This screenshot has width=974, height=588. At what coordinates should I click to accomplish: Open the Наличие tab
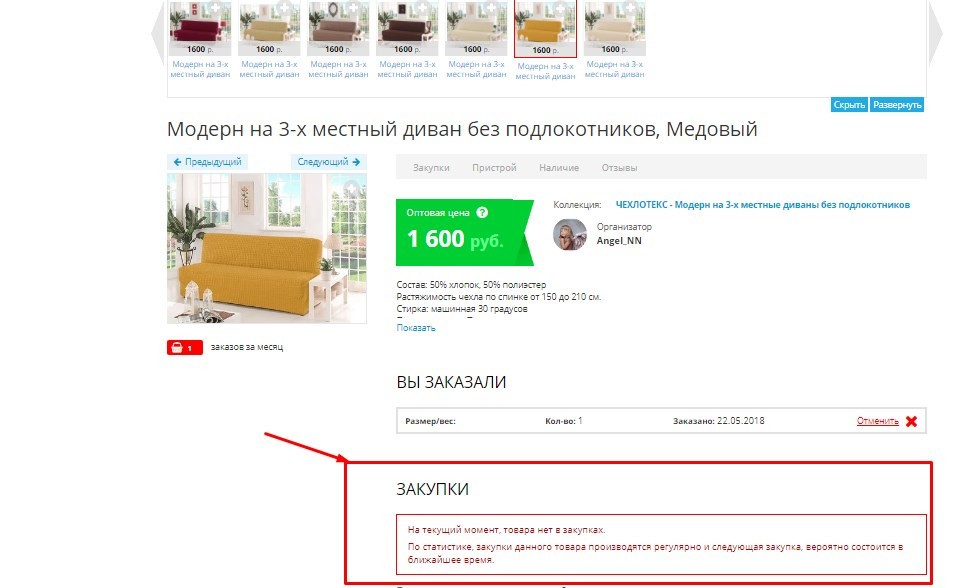coord(559,168)
